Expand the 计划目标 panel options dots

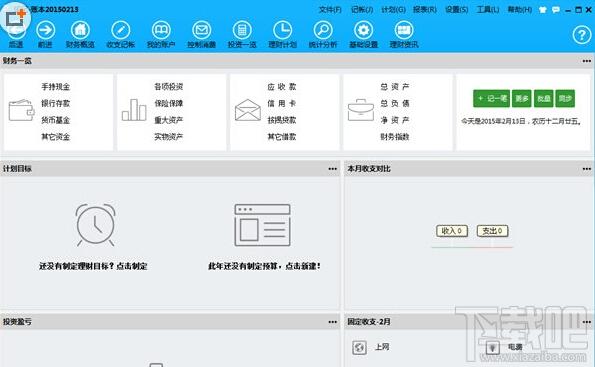point(332,169)
